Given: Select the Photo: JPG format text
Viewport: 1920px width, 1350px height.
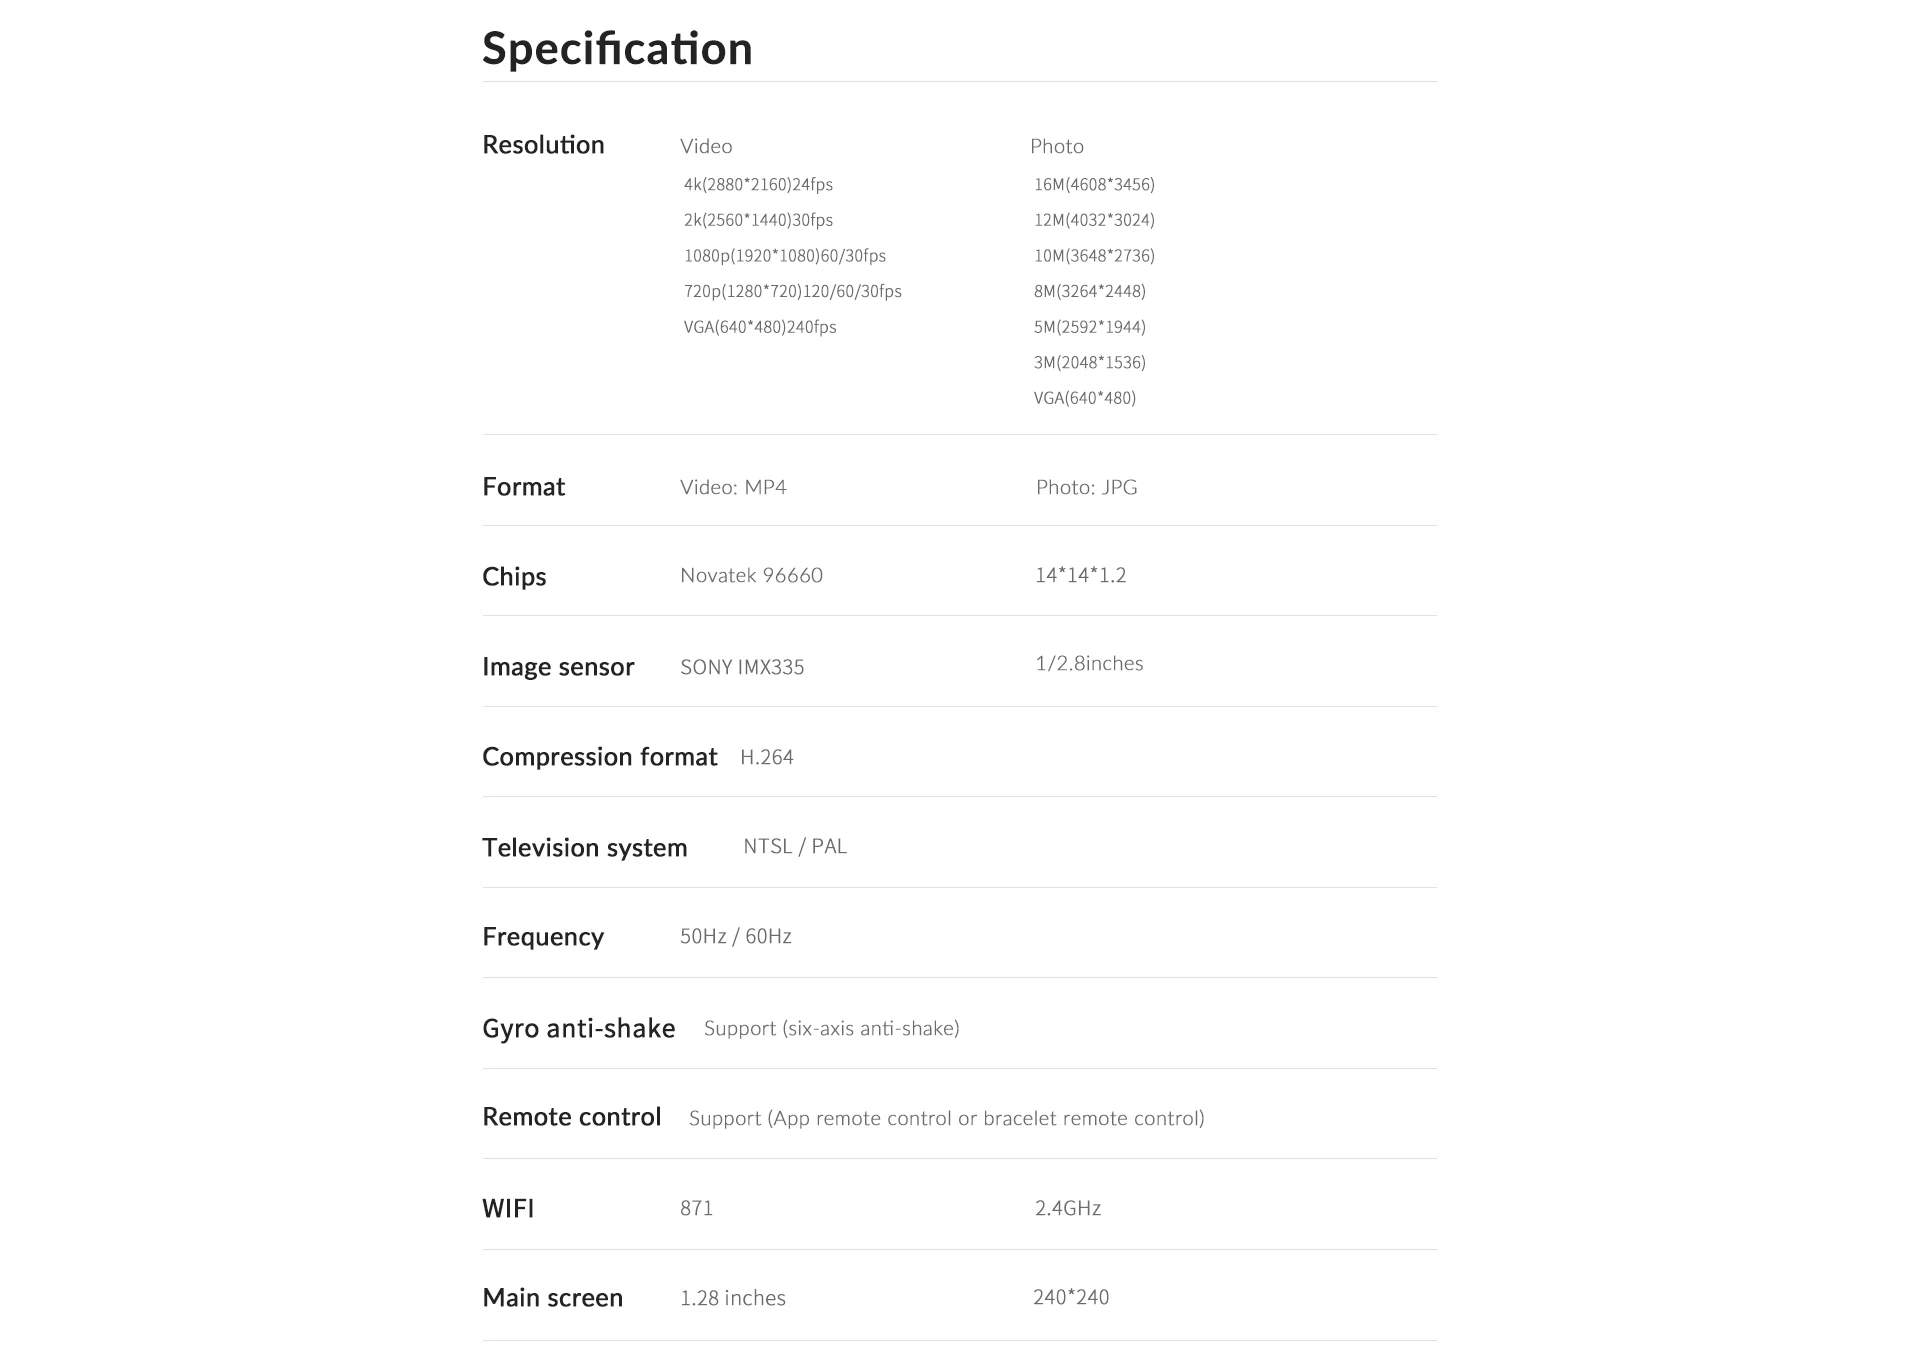Looking at the screenshot, I should tap(1086, 488).
